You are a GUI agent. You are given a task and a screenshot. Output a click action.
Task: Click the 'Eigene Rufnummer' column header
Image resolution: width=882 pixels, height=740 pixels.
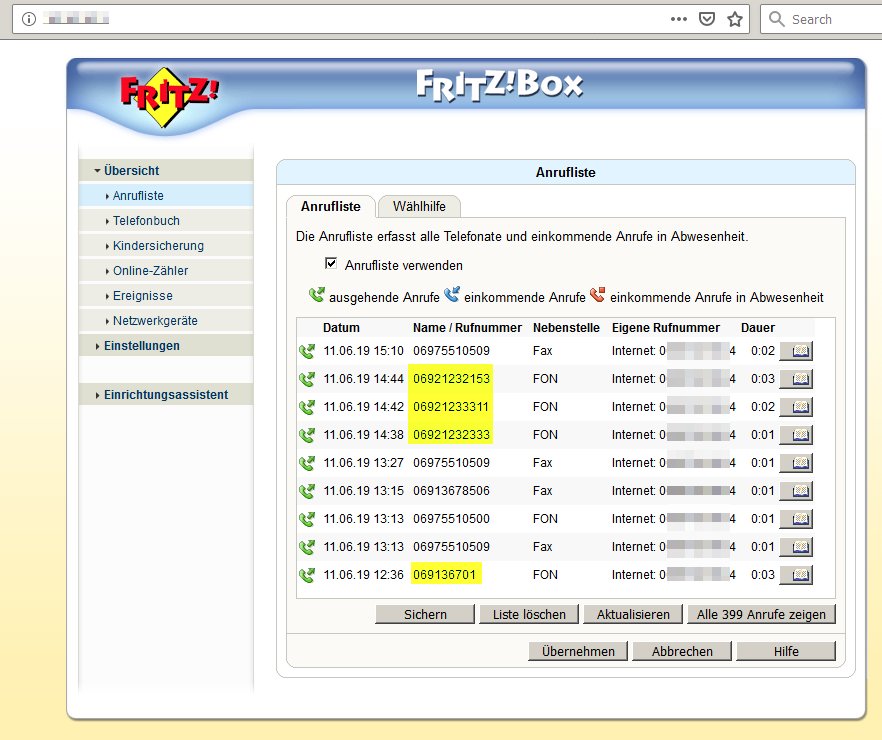click(665, 328)
